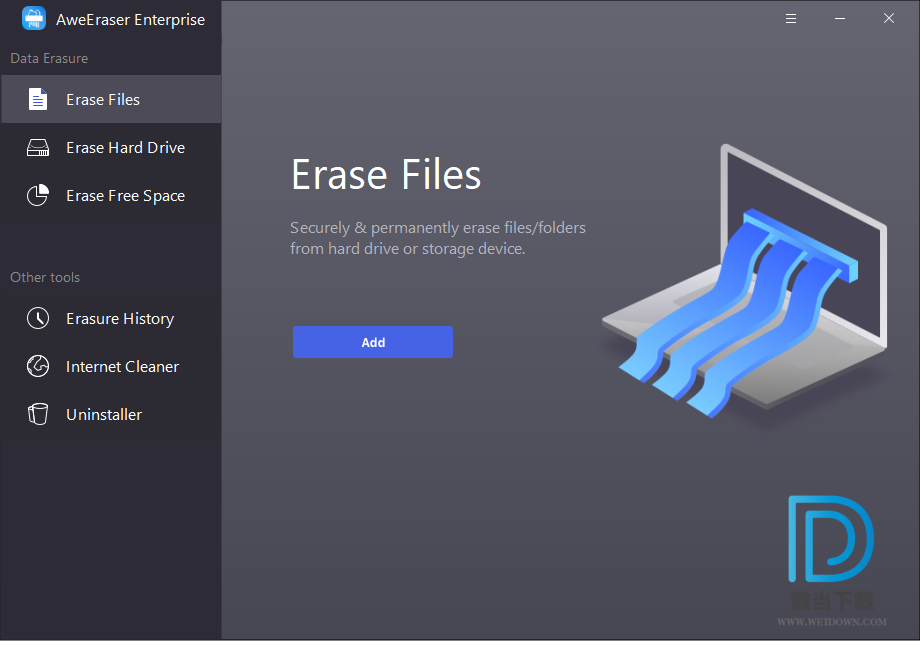Click the Erase Files document icon
The height and width of the screenshot is (660, 920).
pos(38,99)
